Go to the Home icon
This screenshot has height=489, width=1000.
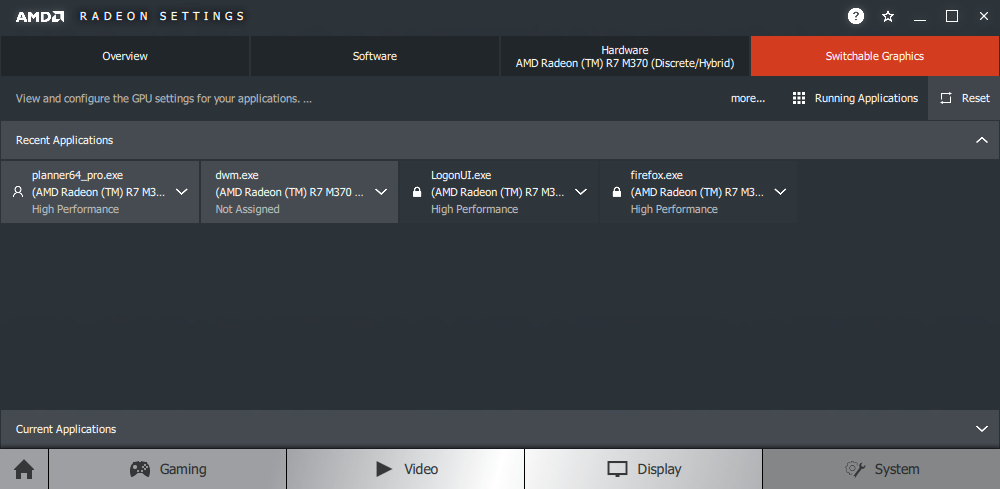tap(24, 469)
